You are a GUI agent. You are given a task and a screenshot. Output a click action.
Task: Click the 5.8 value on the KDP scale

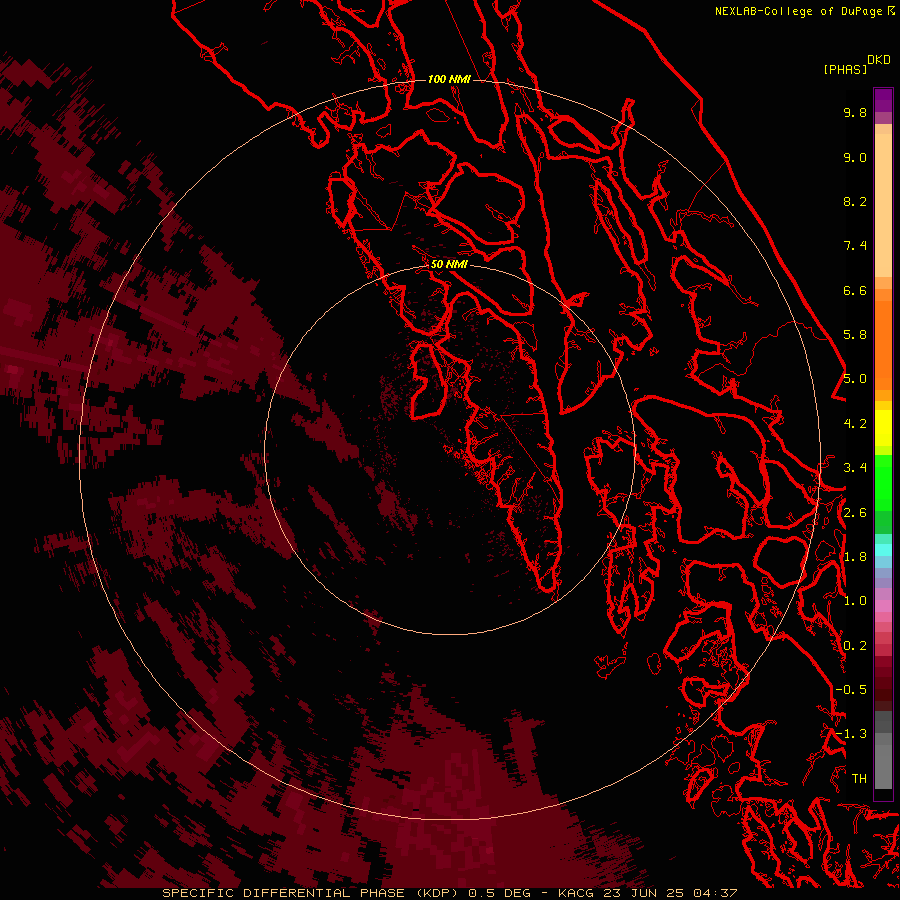click(x=855, y=335)
